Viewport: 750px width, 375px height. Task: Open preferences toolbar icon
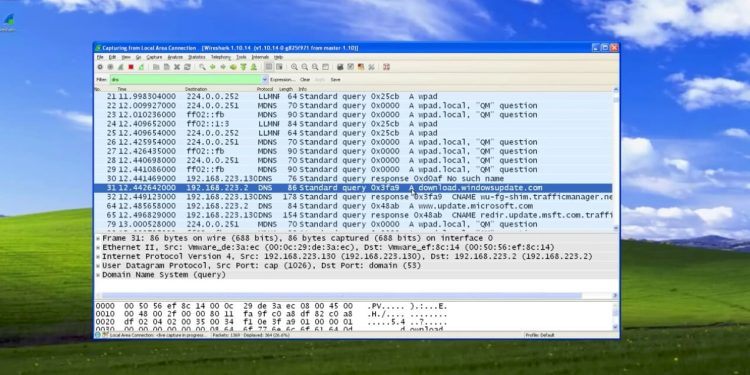tap(371, 67)
